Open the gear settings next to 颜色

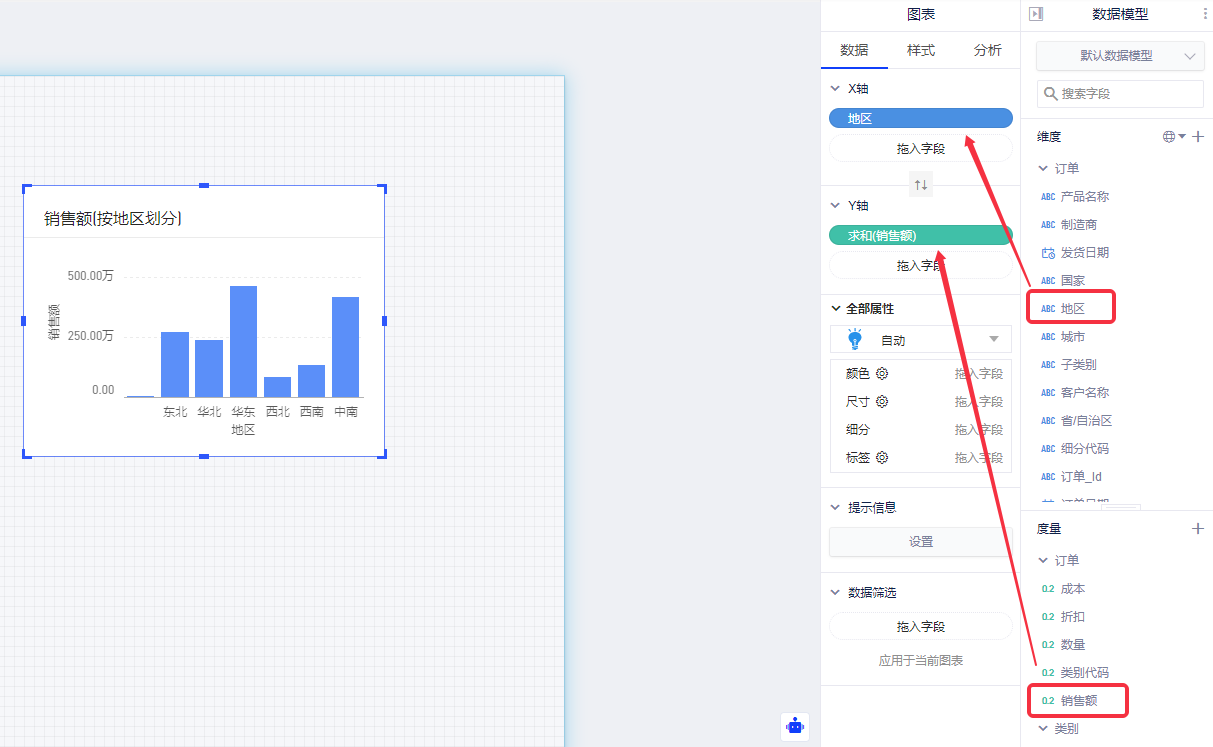882,374
